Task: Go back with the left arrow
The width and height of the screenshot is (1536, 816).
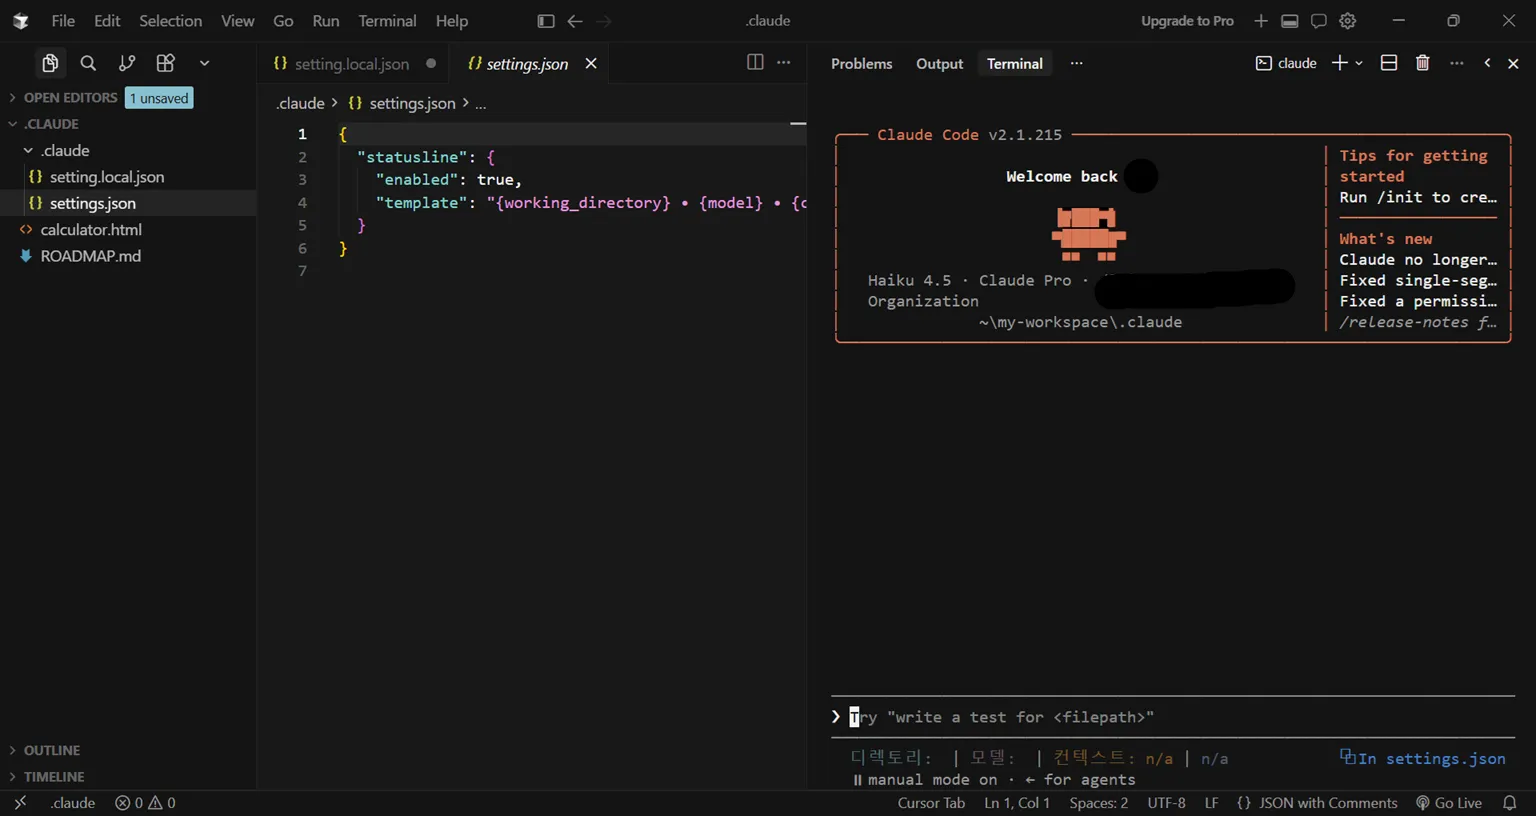Action: point(575,21)
